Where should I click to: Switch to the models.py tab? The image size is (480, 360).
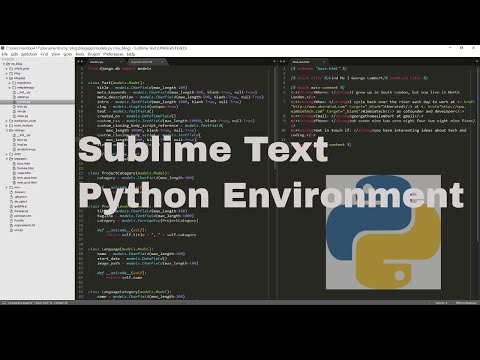point(105,62)
